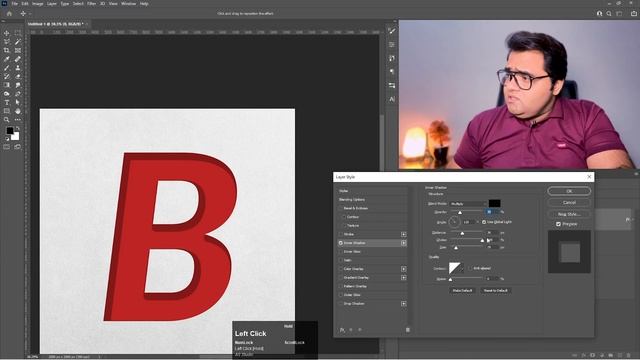Screen dimensions: 640x360
Task: Open the Character panel icon in dock
Action: pos(392,99)
